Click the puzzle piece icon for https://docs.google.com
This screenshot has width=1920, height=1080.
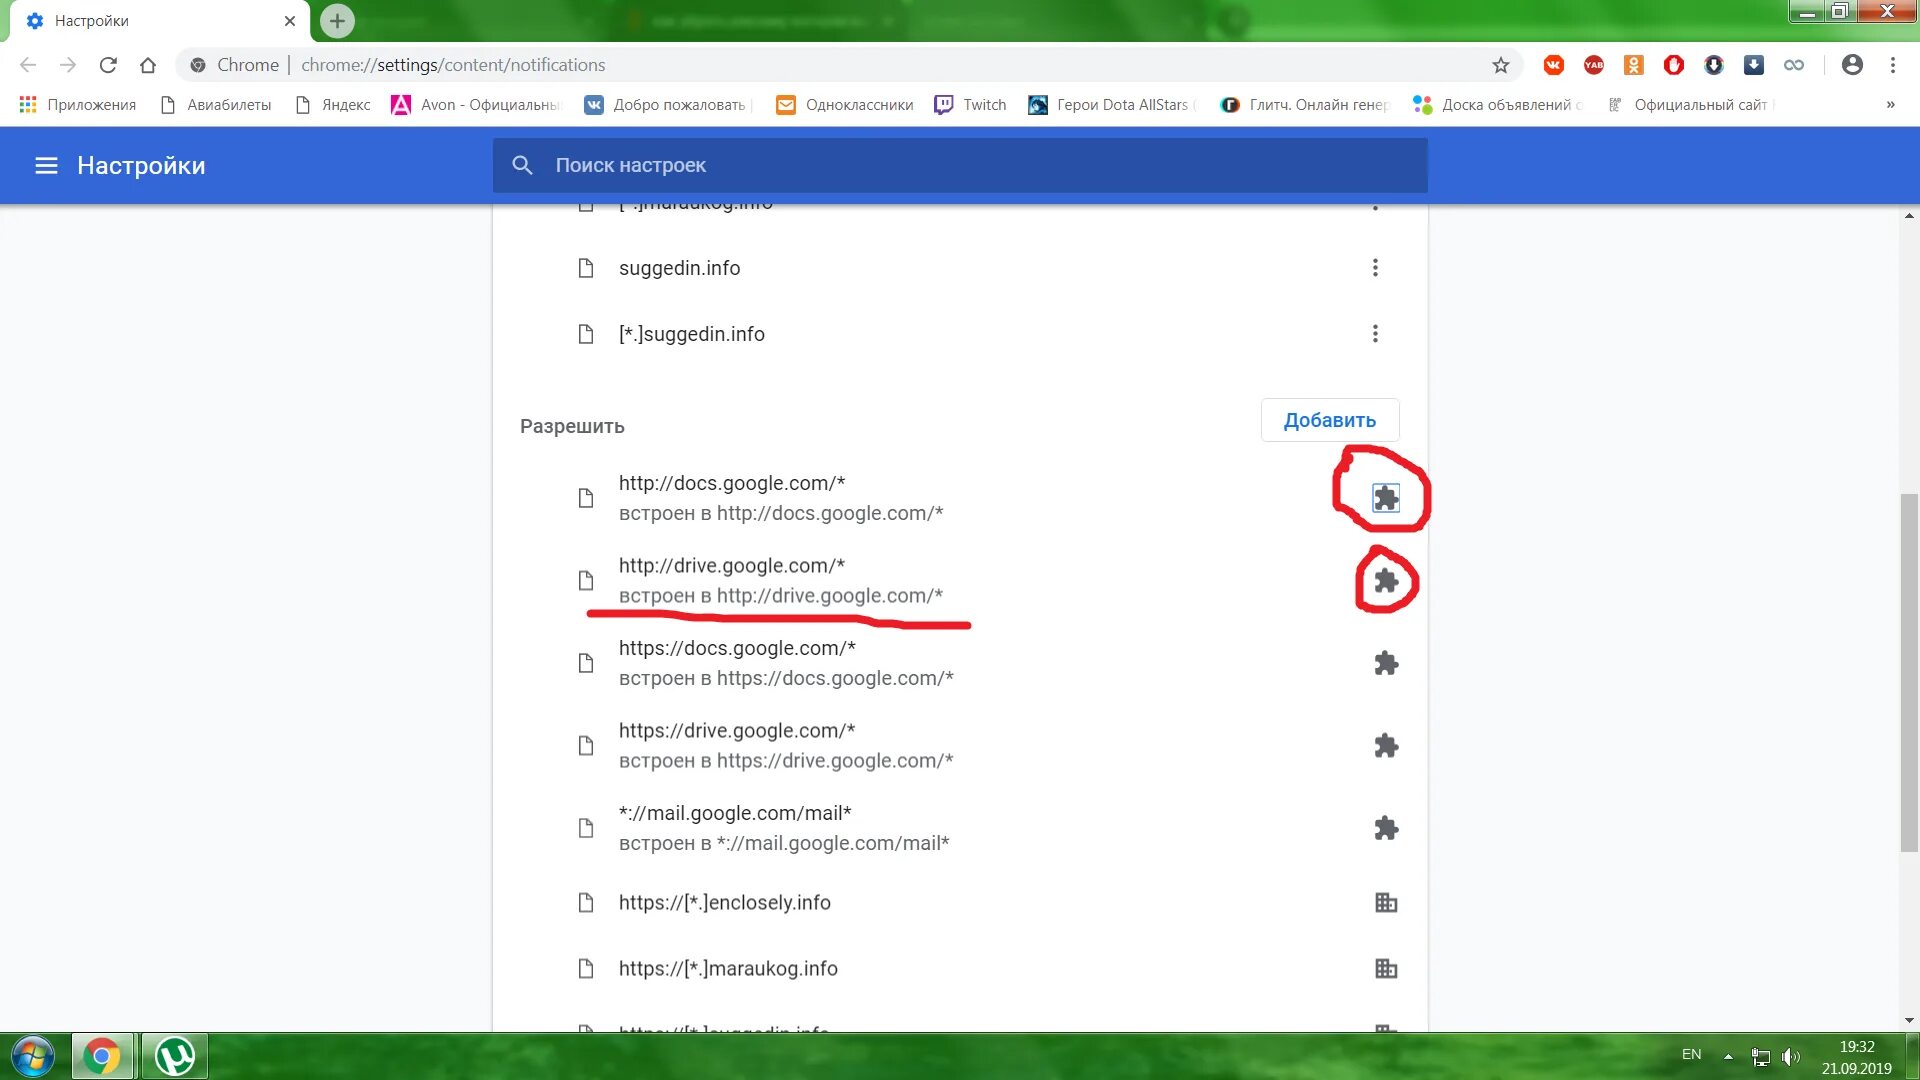(1385, 662)
